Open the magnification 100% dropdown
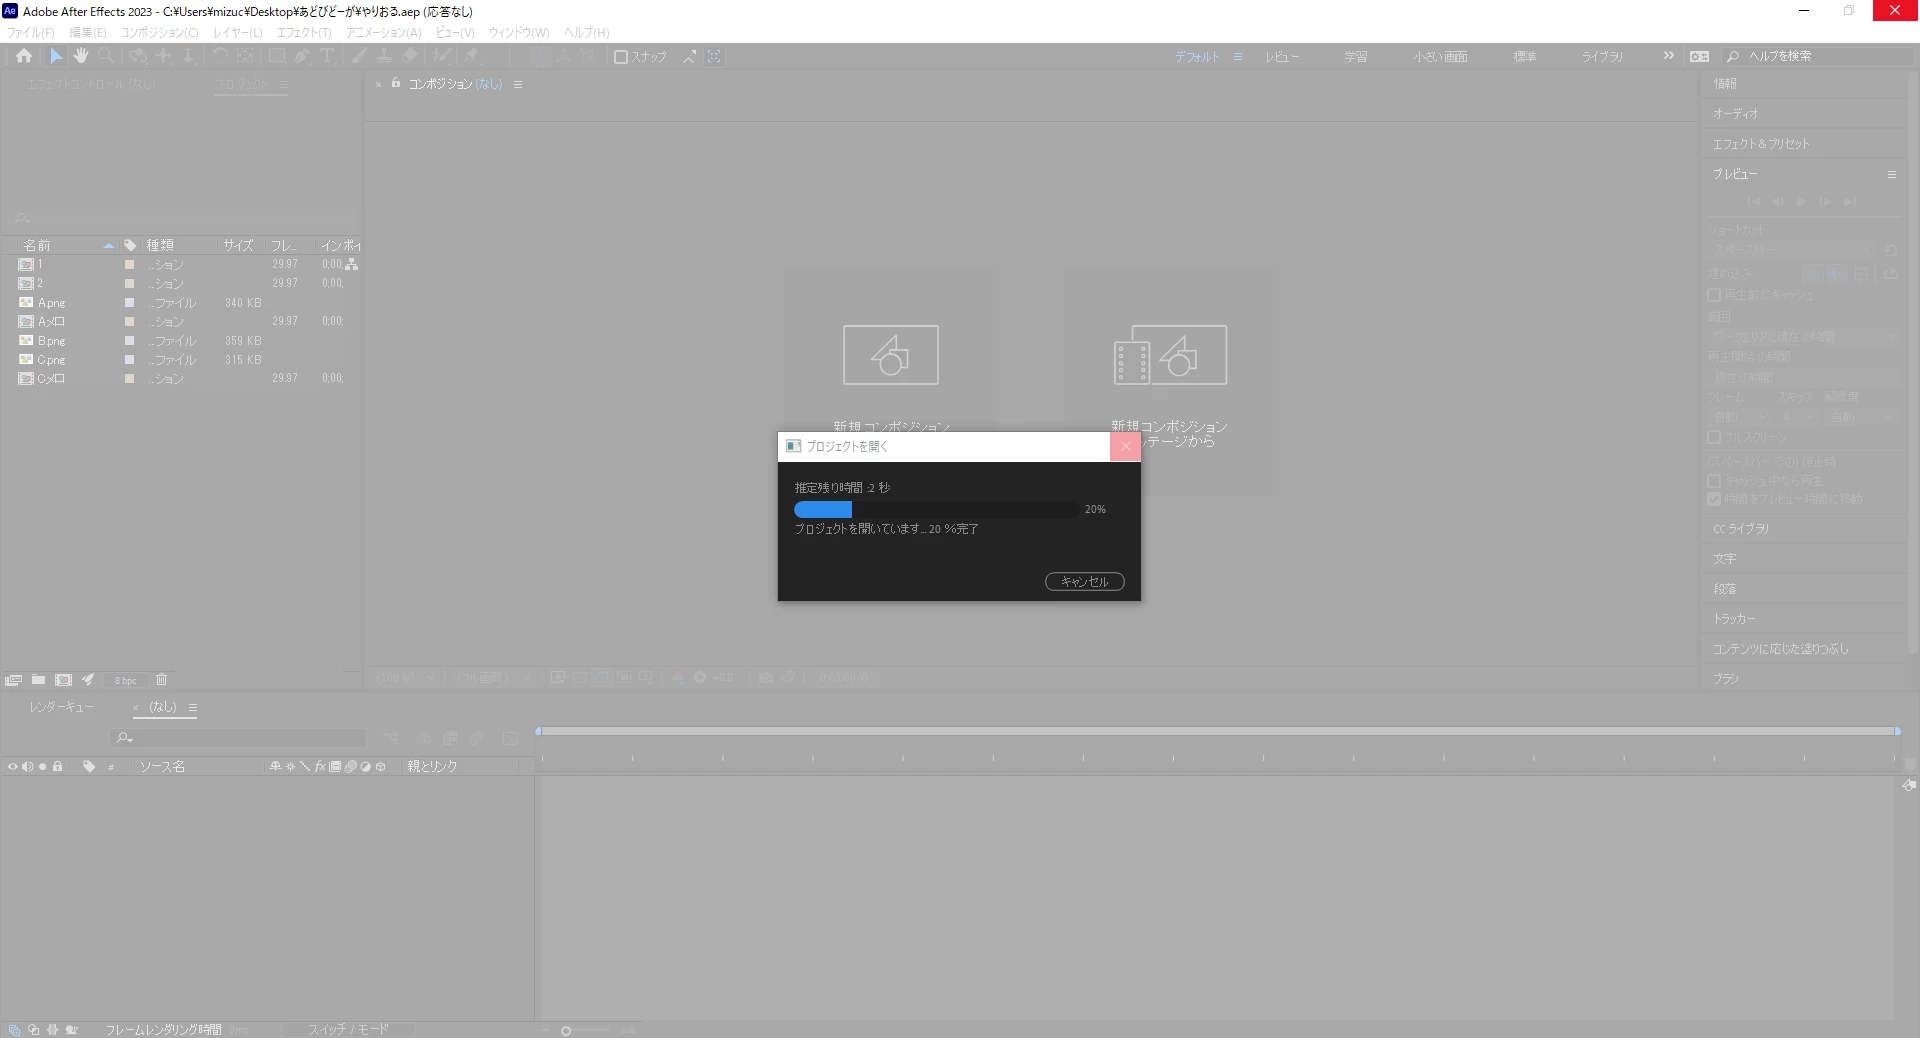1920x1038 pixels. [407, 678]
